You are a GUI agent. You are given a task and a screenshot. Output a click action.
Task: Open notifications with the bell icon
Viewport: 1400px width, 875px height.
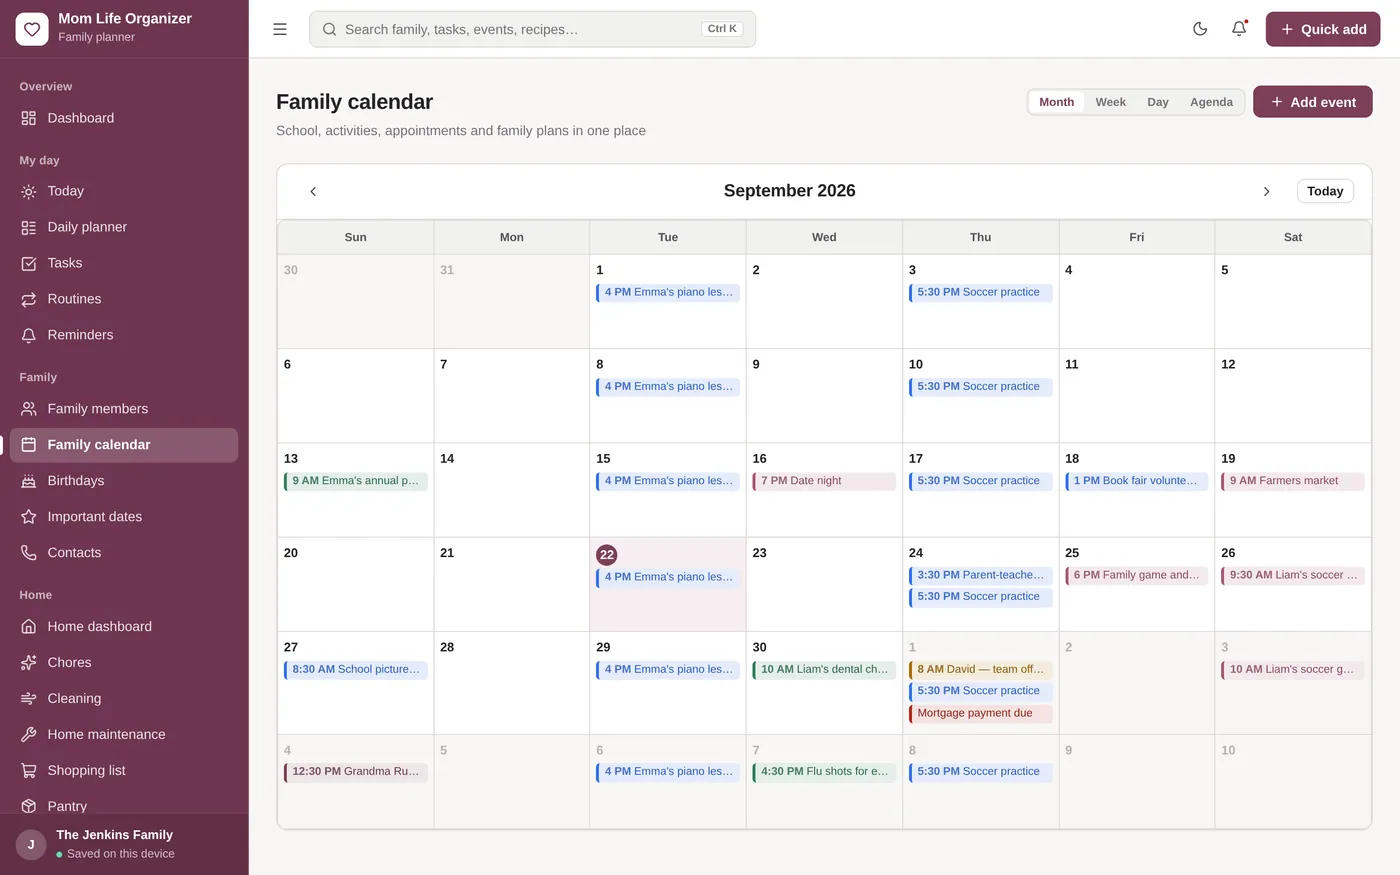coord(1239,29)
